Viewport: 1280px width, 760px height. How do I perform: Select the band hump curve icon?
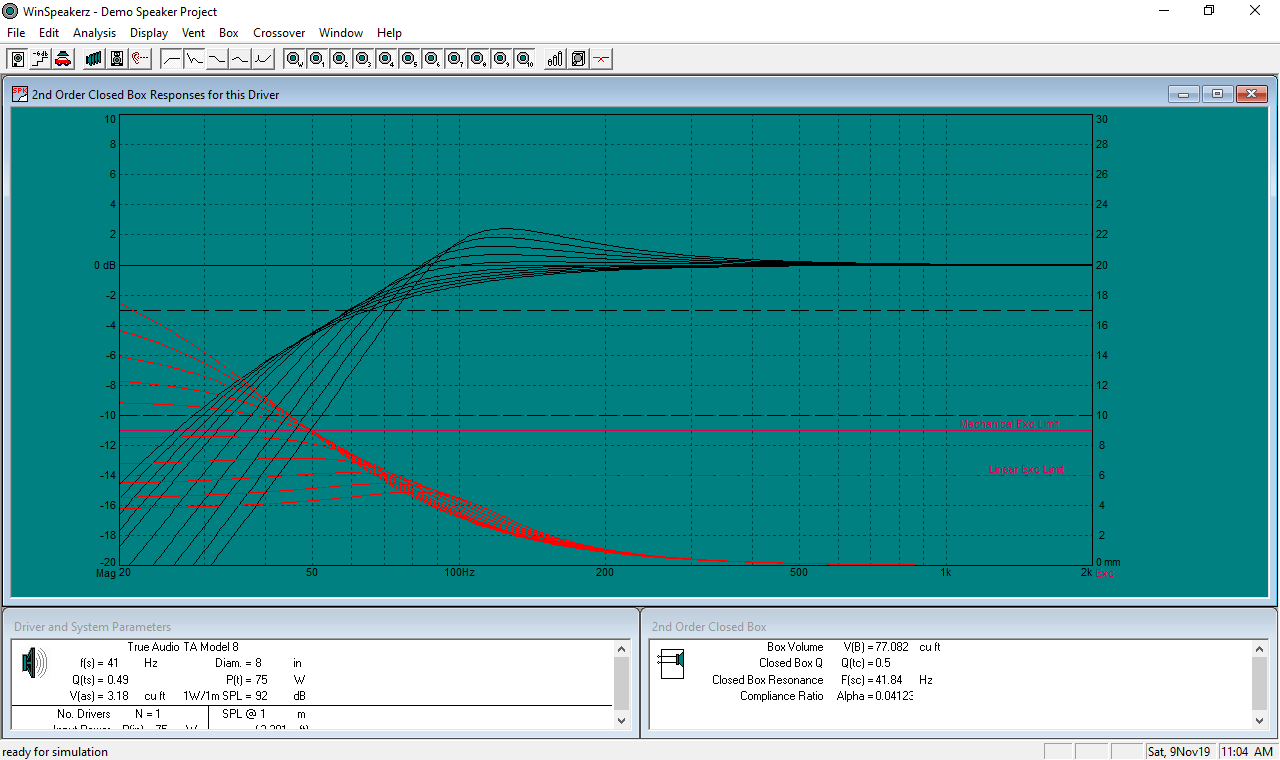pyautogui.click(x=240, y=59)
